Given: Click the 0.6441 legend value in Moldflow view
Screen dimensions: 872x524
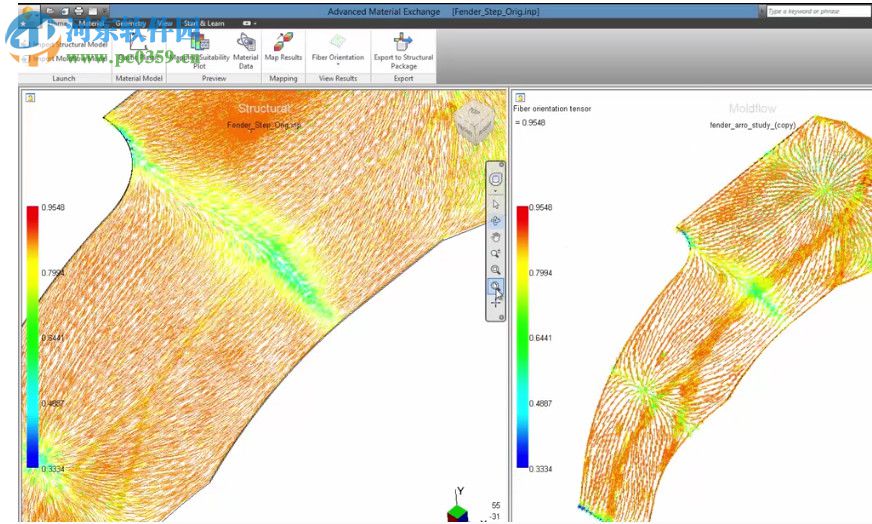Looking at the screenshot, I should 541,338.
